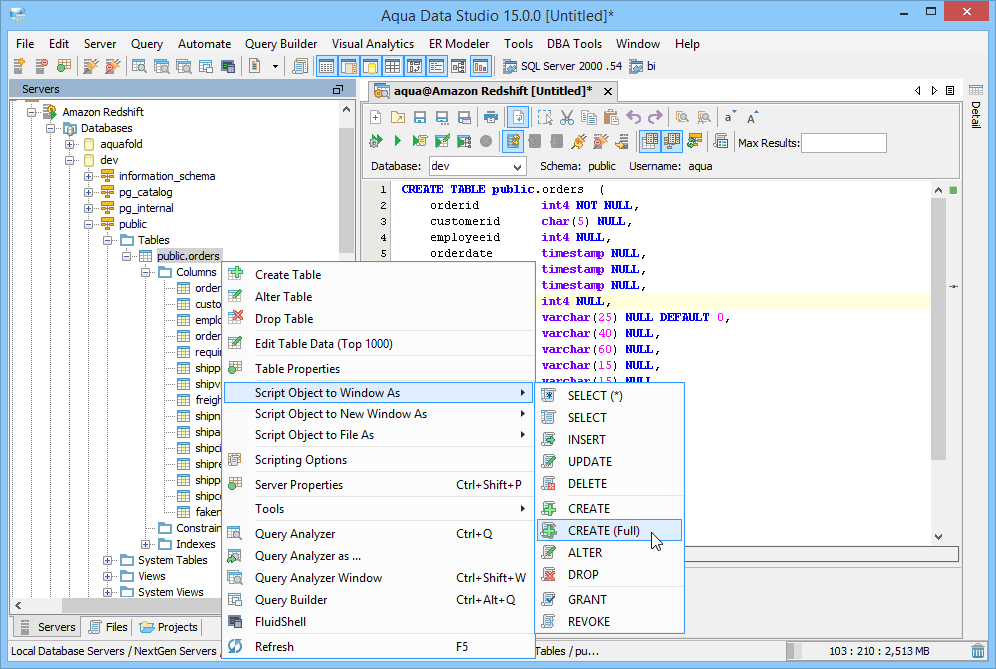The height and width of the screenshot is (669, 996).
Task: Click the Register Server toolbar icon
Action: click(19, 65)
